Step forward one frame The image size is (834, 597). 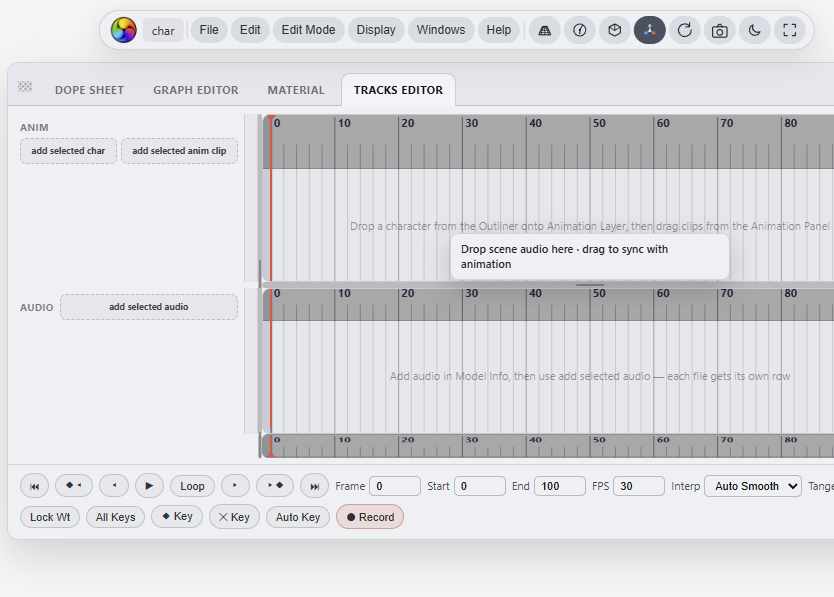(235, 485)
